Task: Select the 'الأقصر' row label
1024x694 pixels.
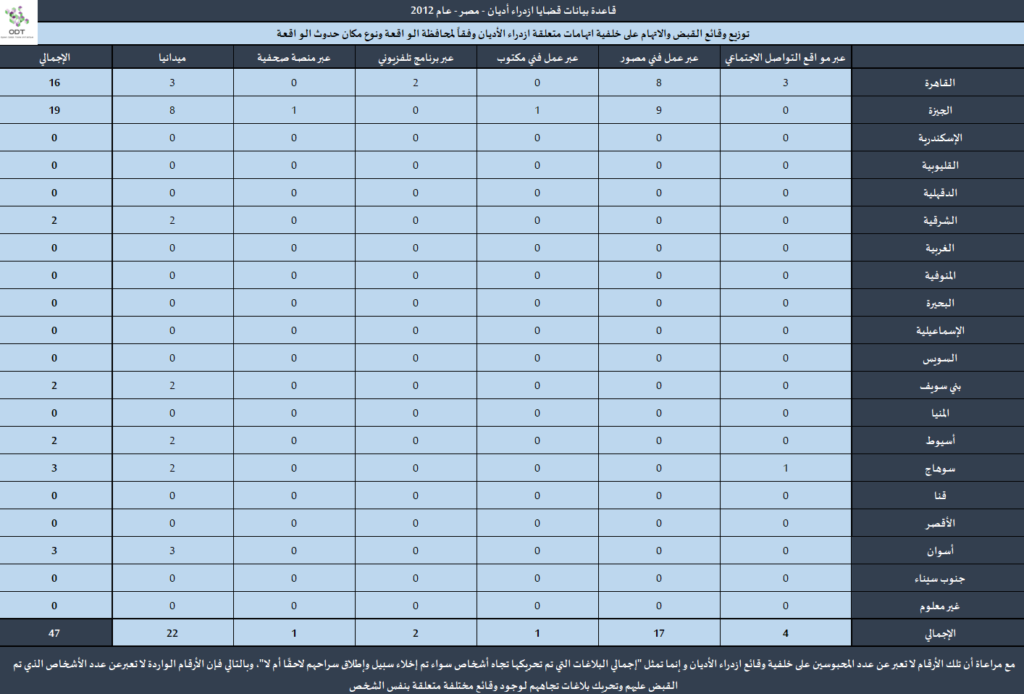Action: (x=940, y=523)
